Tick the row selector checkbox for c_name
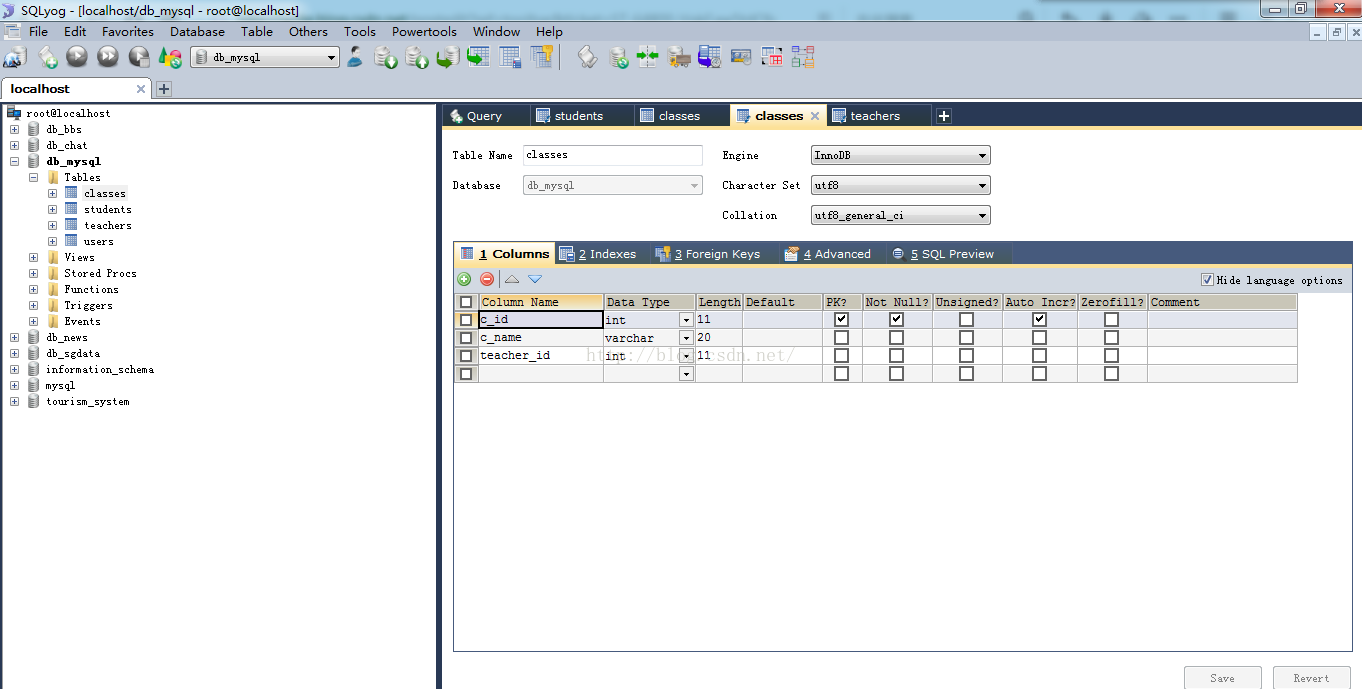Viewport: 1362px width, 689px height. tap(466, 338)
